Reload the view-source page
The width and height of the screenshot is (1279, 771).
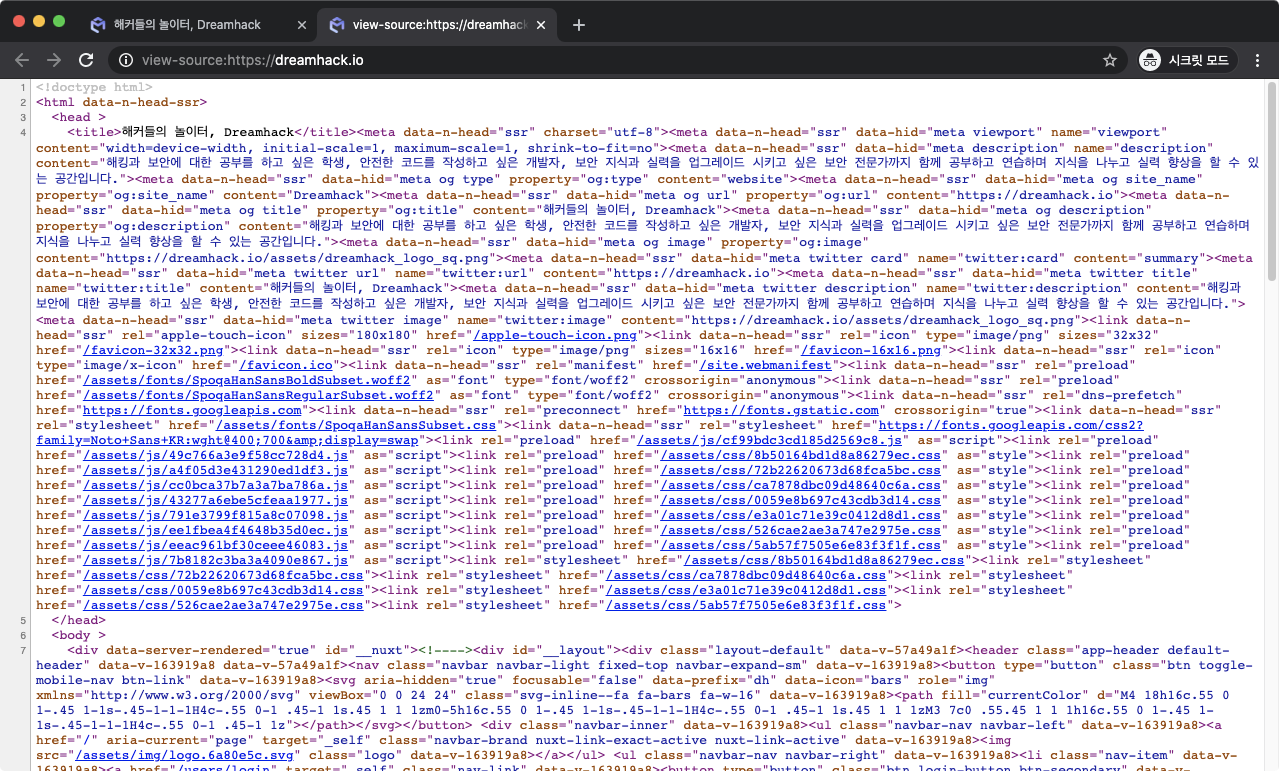[86, 60]
